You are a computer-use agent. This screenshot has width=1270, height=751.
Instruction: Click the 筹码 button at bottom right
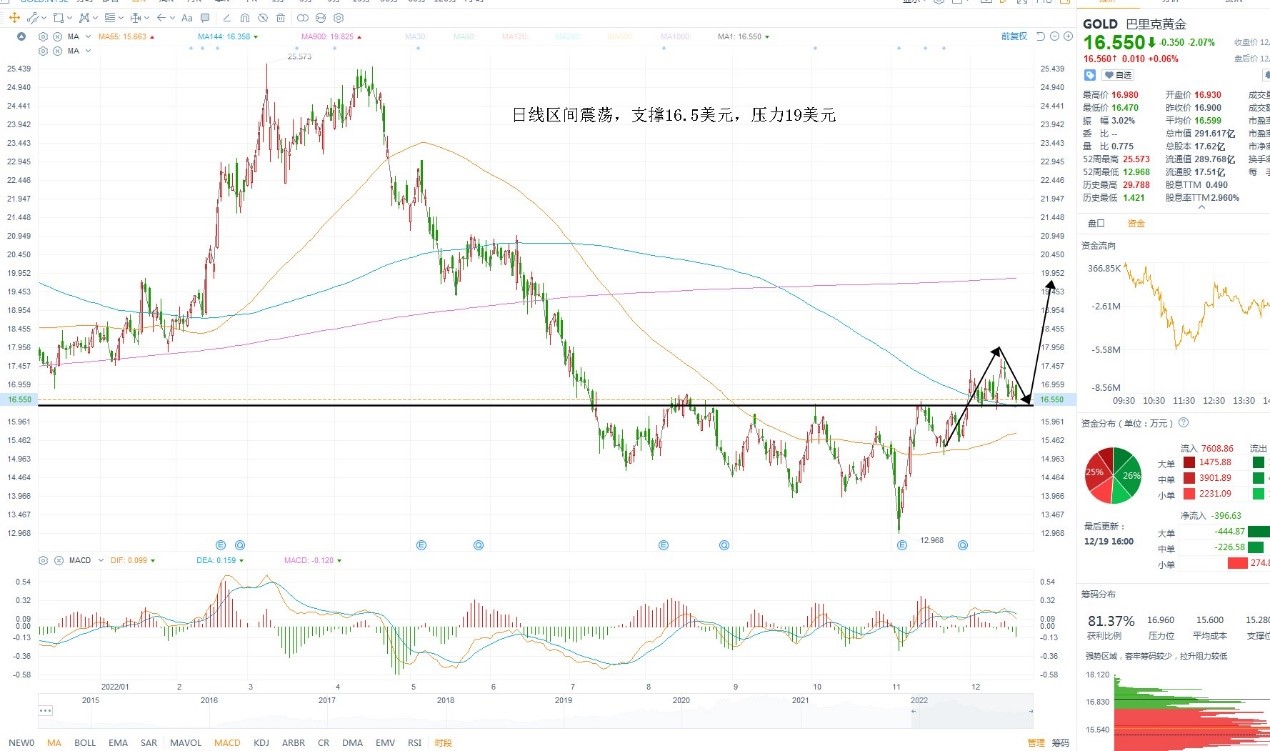coord(1060,743)
